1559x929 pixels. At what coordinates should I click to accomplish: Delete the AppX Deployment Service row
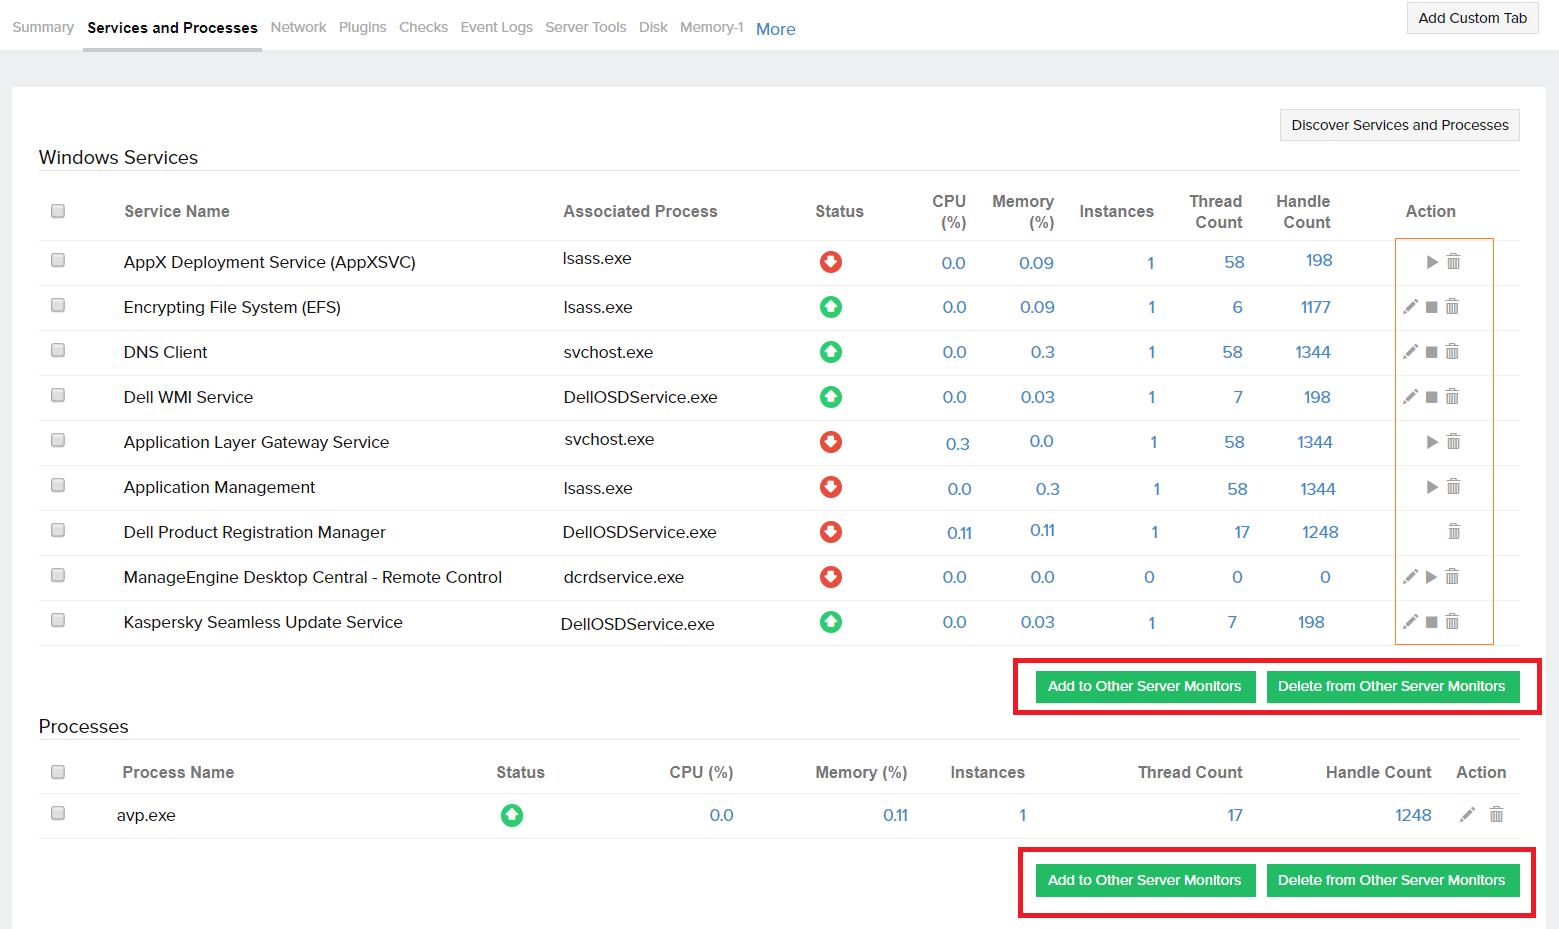pyautogui.click(x=1454, y=262)
